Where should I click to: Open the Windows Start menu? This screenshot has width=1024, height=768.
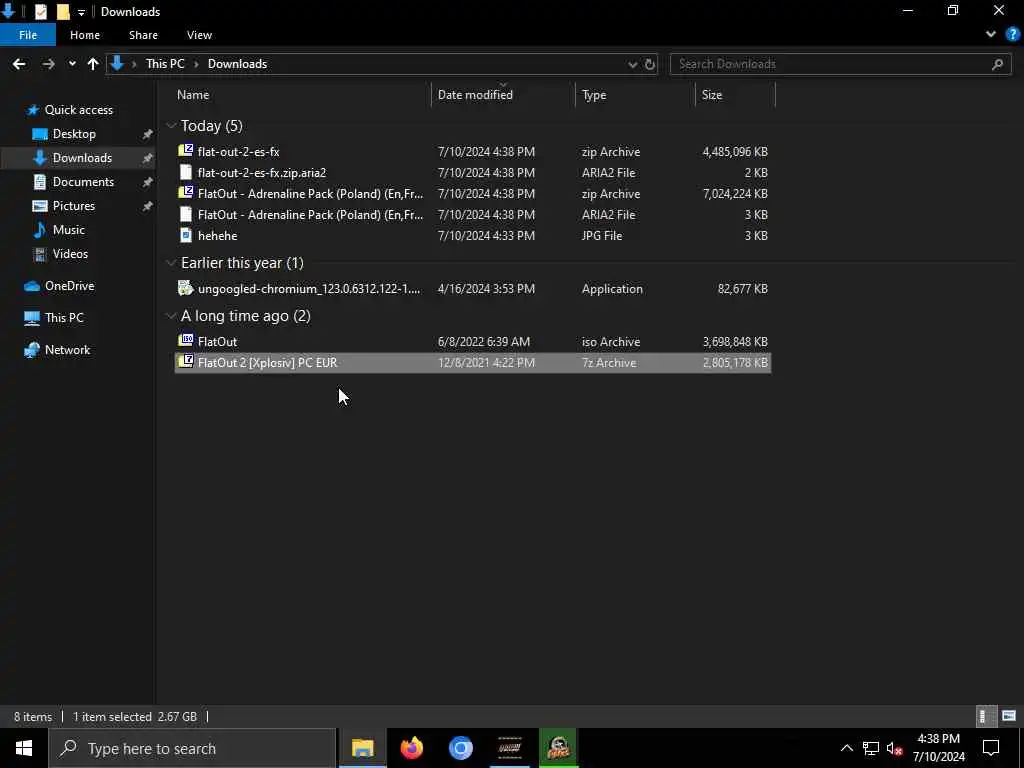tap(24, 748)
